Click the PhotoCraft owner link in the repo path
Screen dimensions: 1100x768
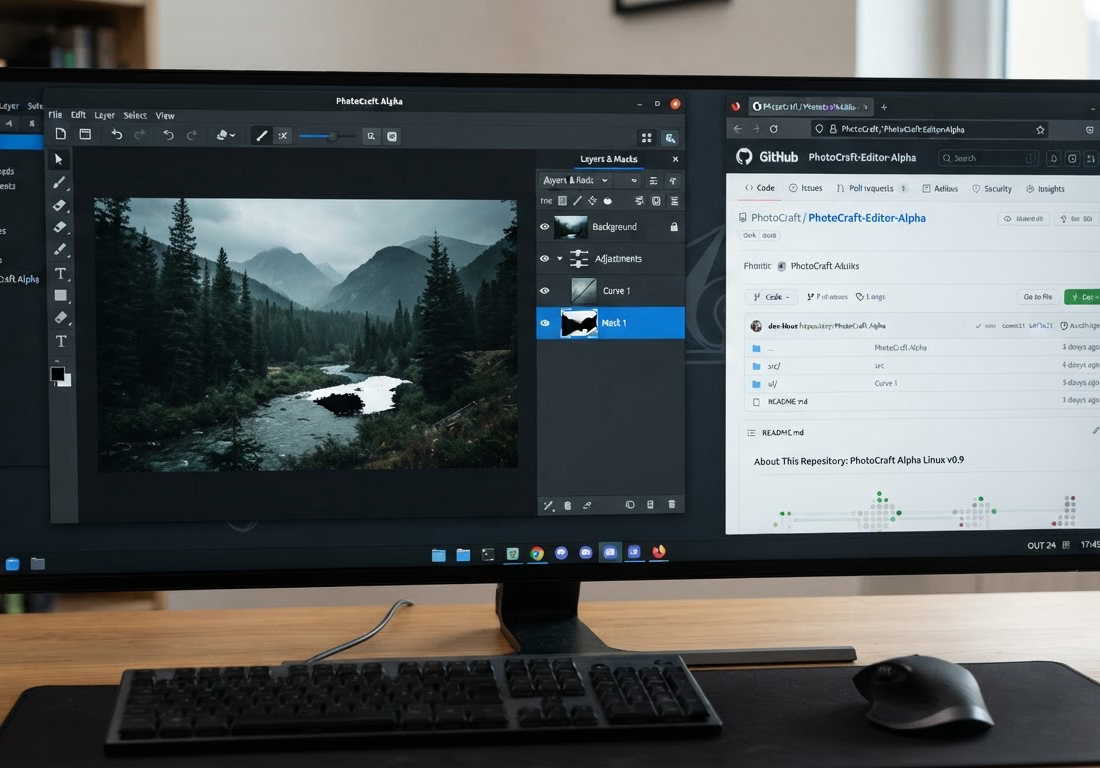[775, 218]
